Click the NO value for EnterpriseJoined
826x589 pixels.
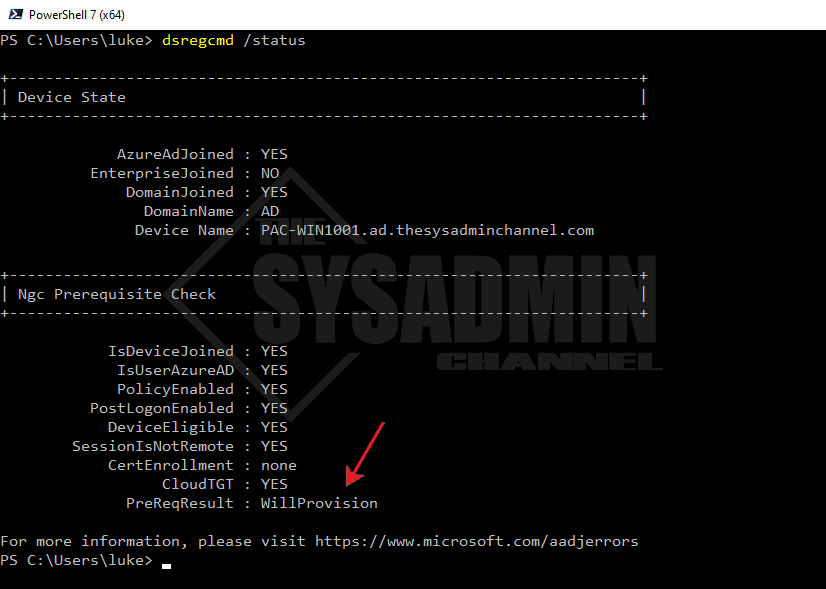tap(270, 173)
